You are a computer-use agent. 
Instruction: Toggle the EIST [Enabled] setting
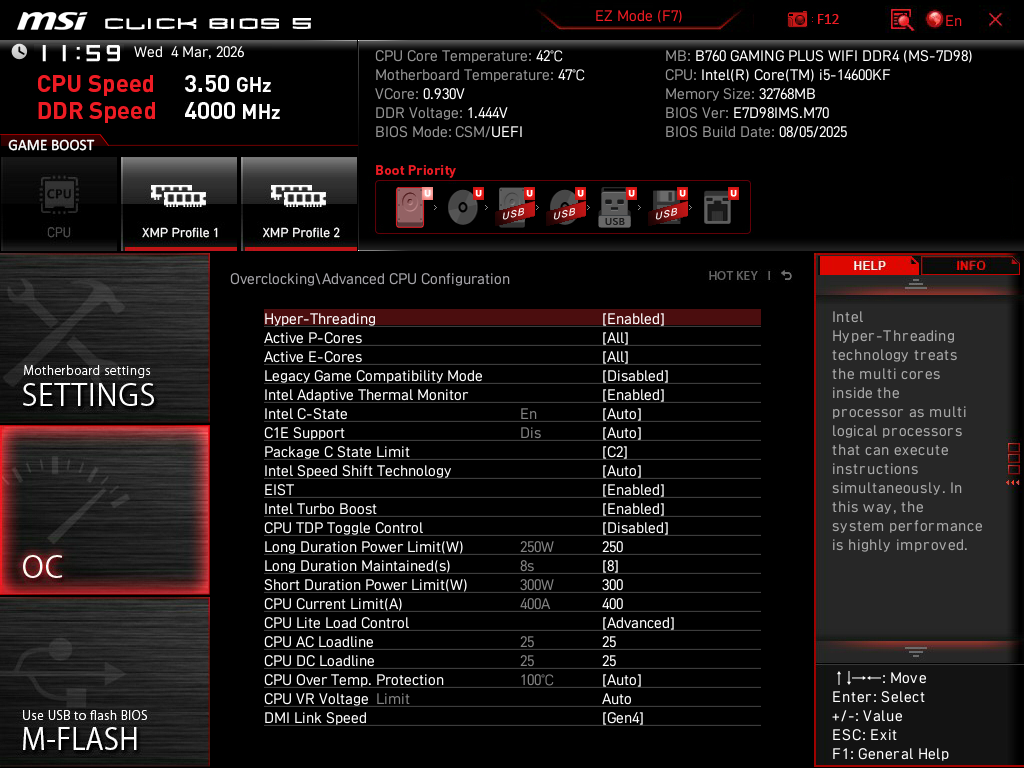633,489
